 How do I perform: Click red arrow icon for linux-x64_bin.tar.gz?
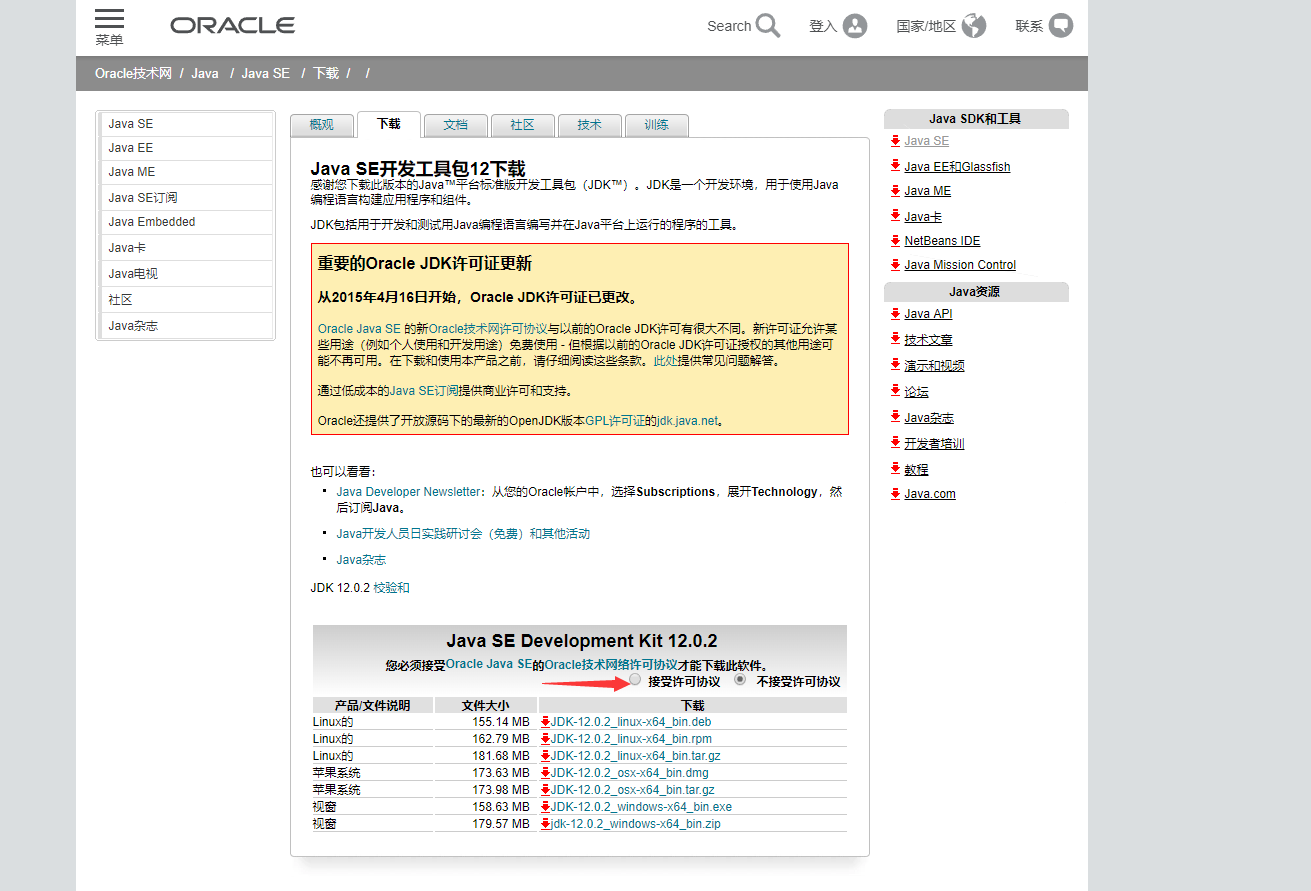click(545, 756)
